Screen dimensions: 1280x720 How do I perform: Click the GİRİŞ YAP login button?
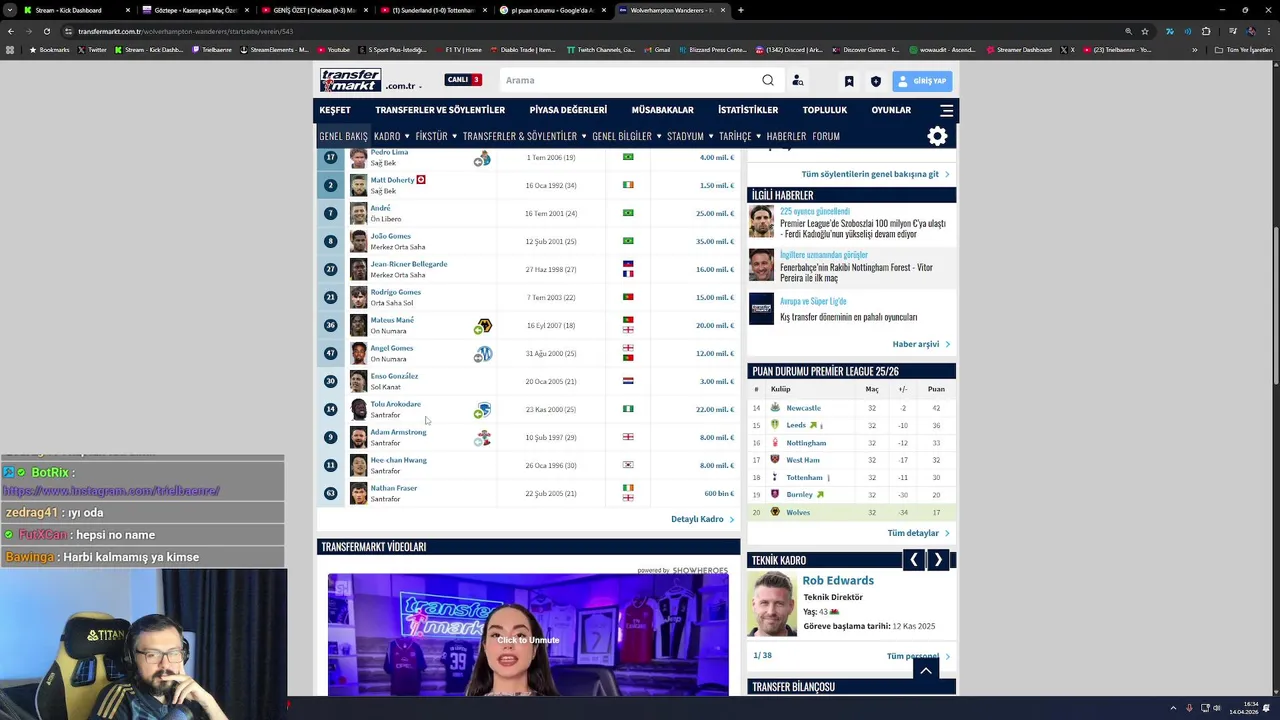point(922,81)
